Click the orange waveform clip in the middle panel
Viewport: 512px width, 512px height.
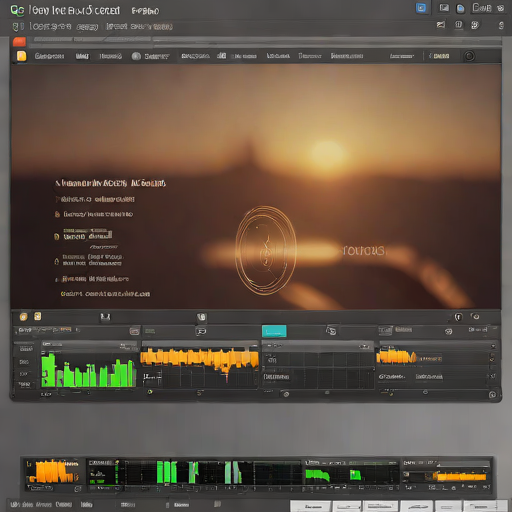pyautogui.click(x=200, y=359)
